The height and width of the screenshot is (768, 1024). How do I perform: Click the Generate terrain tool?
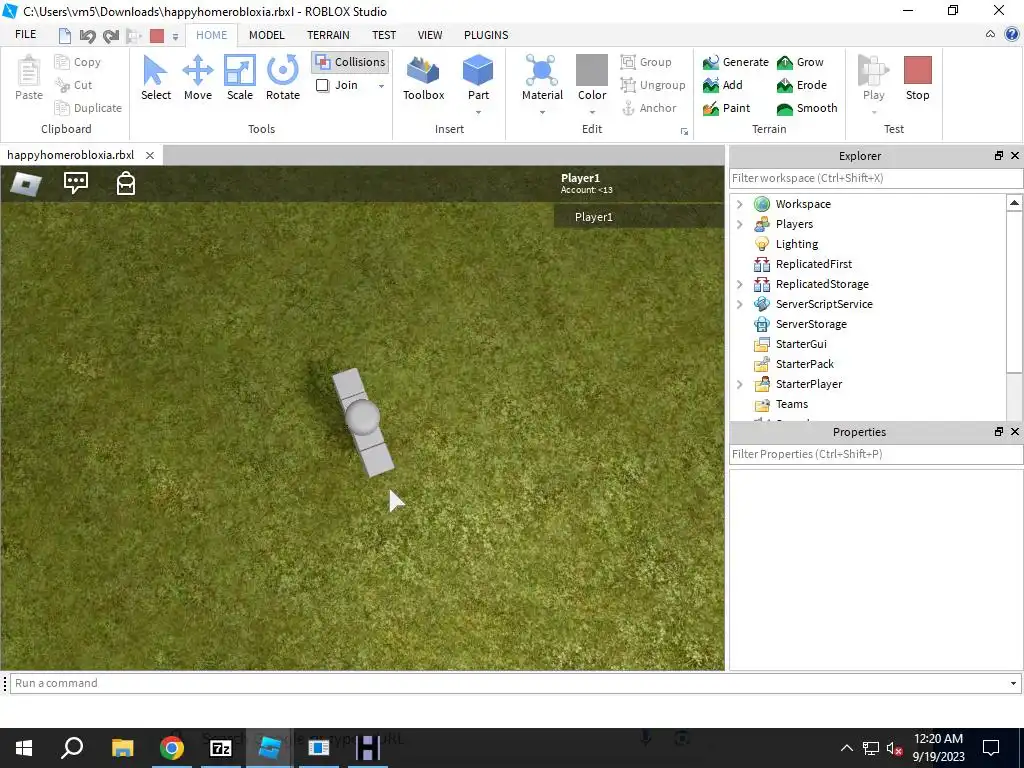pyautogui.click(x=736, y=62)
